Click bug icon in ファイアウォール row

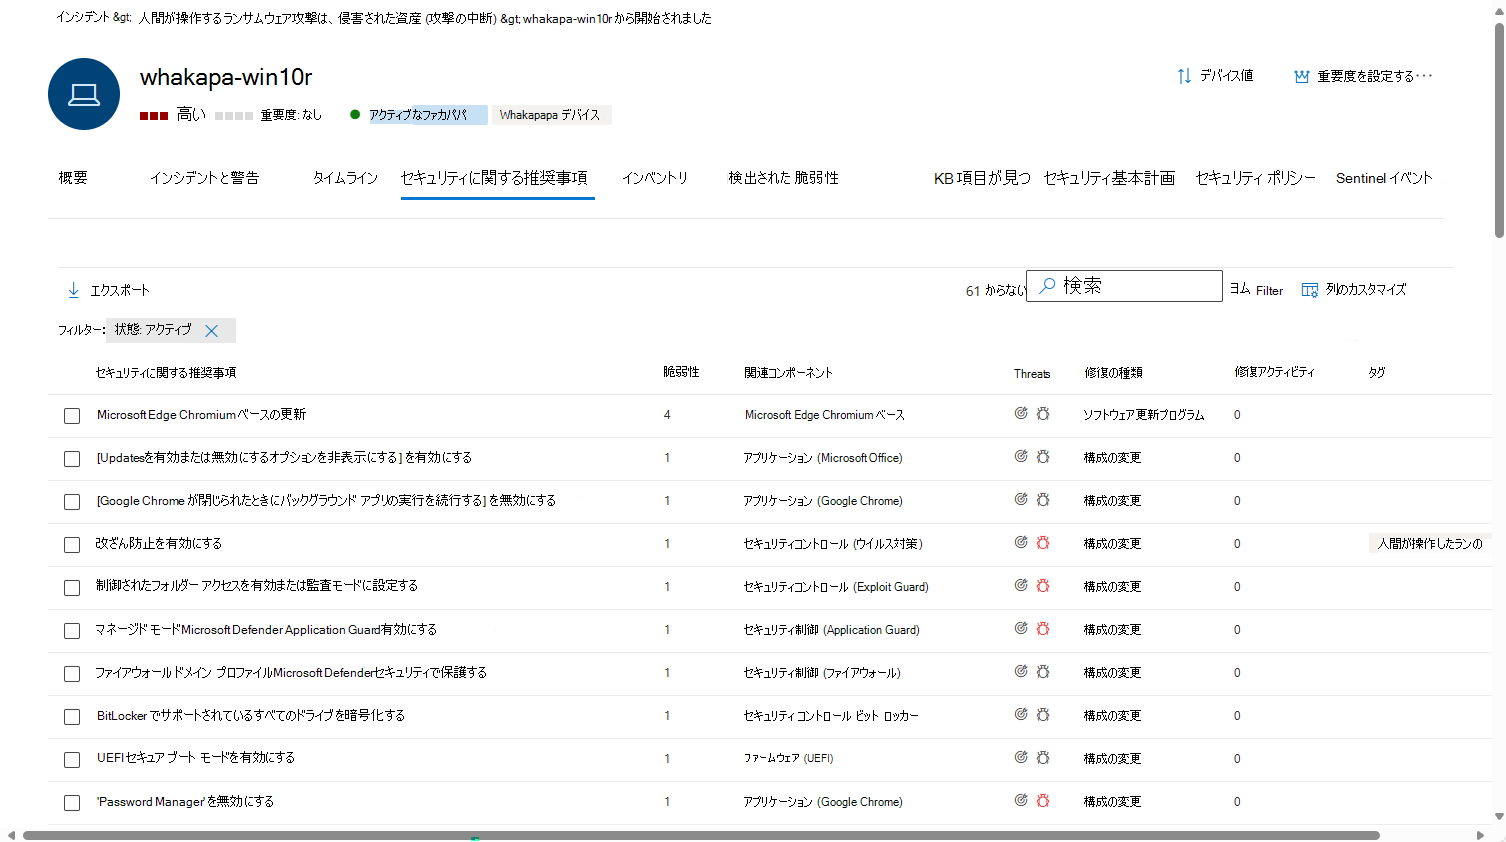point(1043,671)
